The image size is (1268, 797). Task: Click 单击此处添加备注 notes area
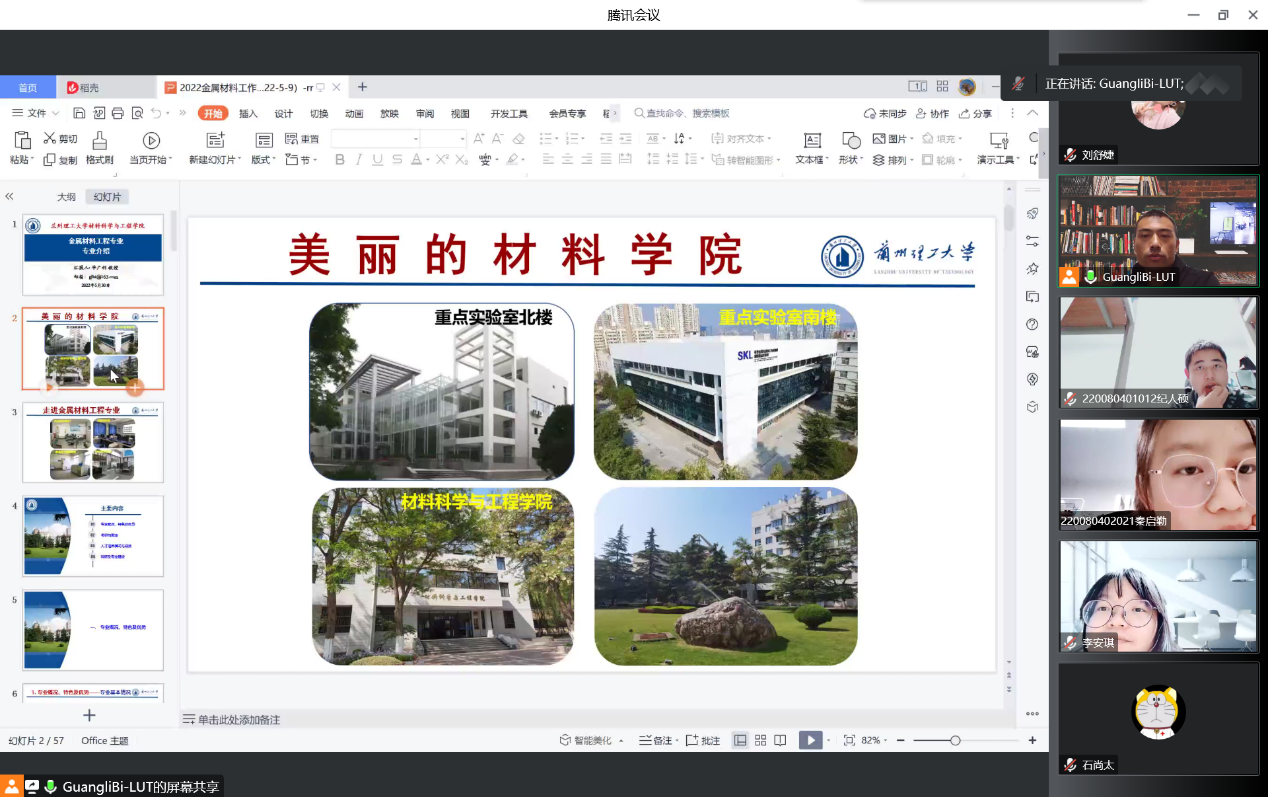pyautogui.click(x=238, y=720)
